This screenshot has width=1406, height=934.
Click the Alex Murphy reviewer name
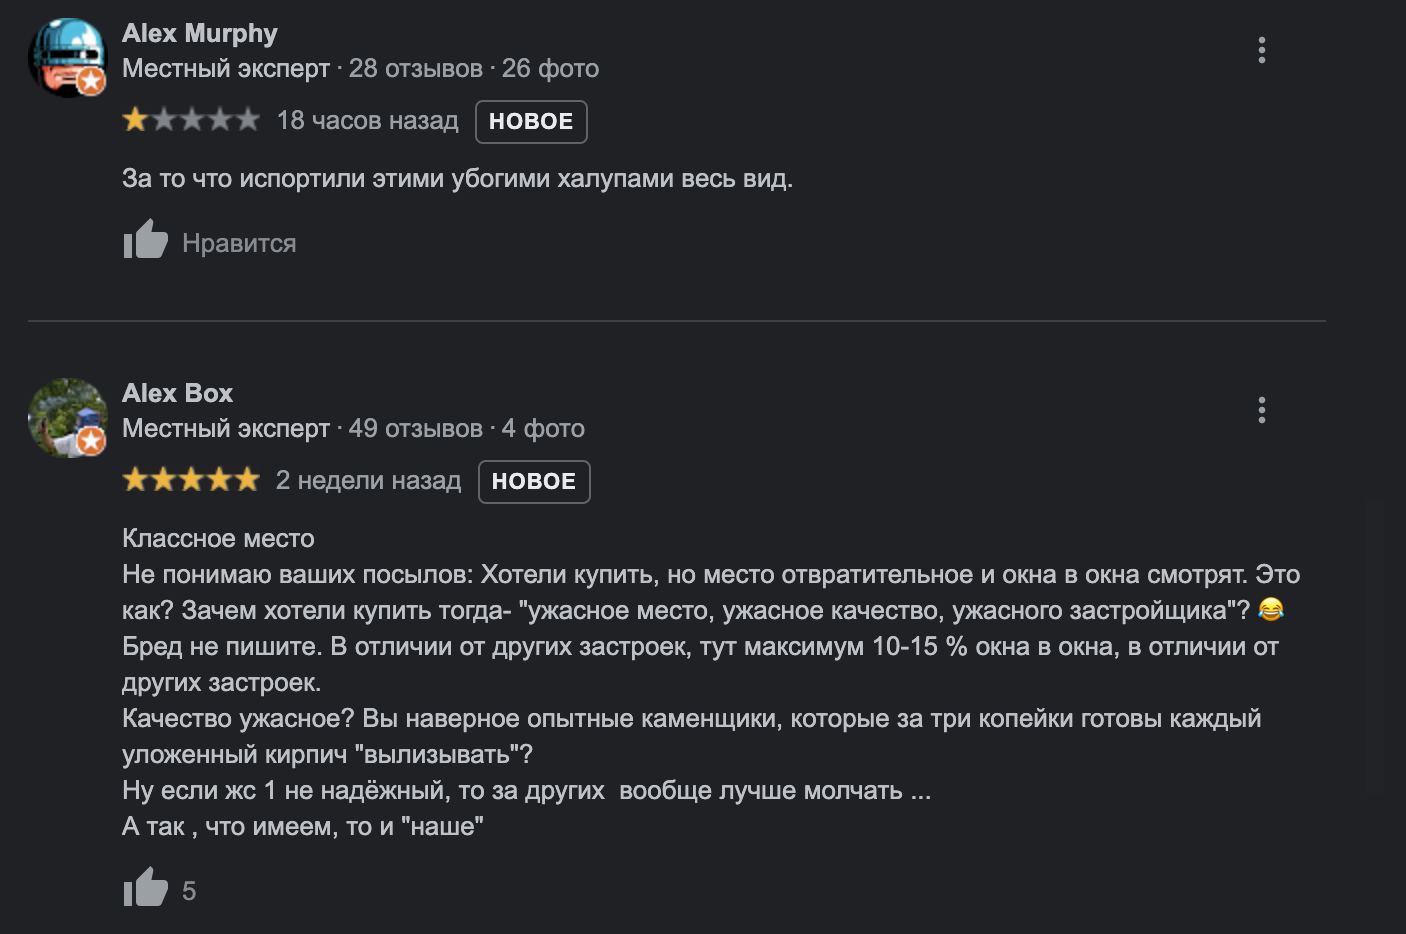[200, 33]
